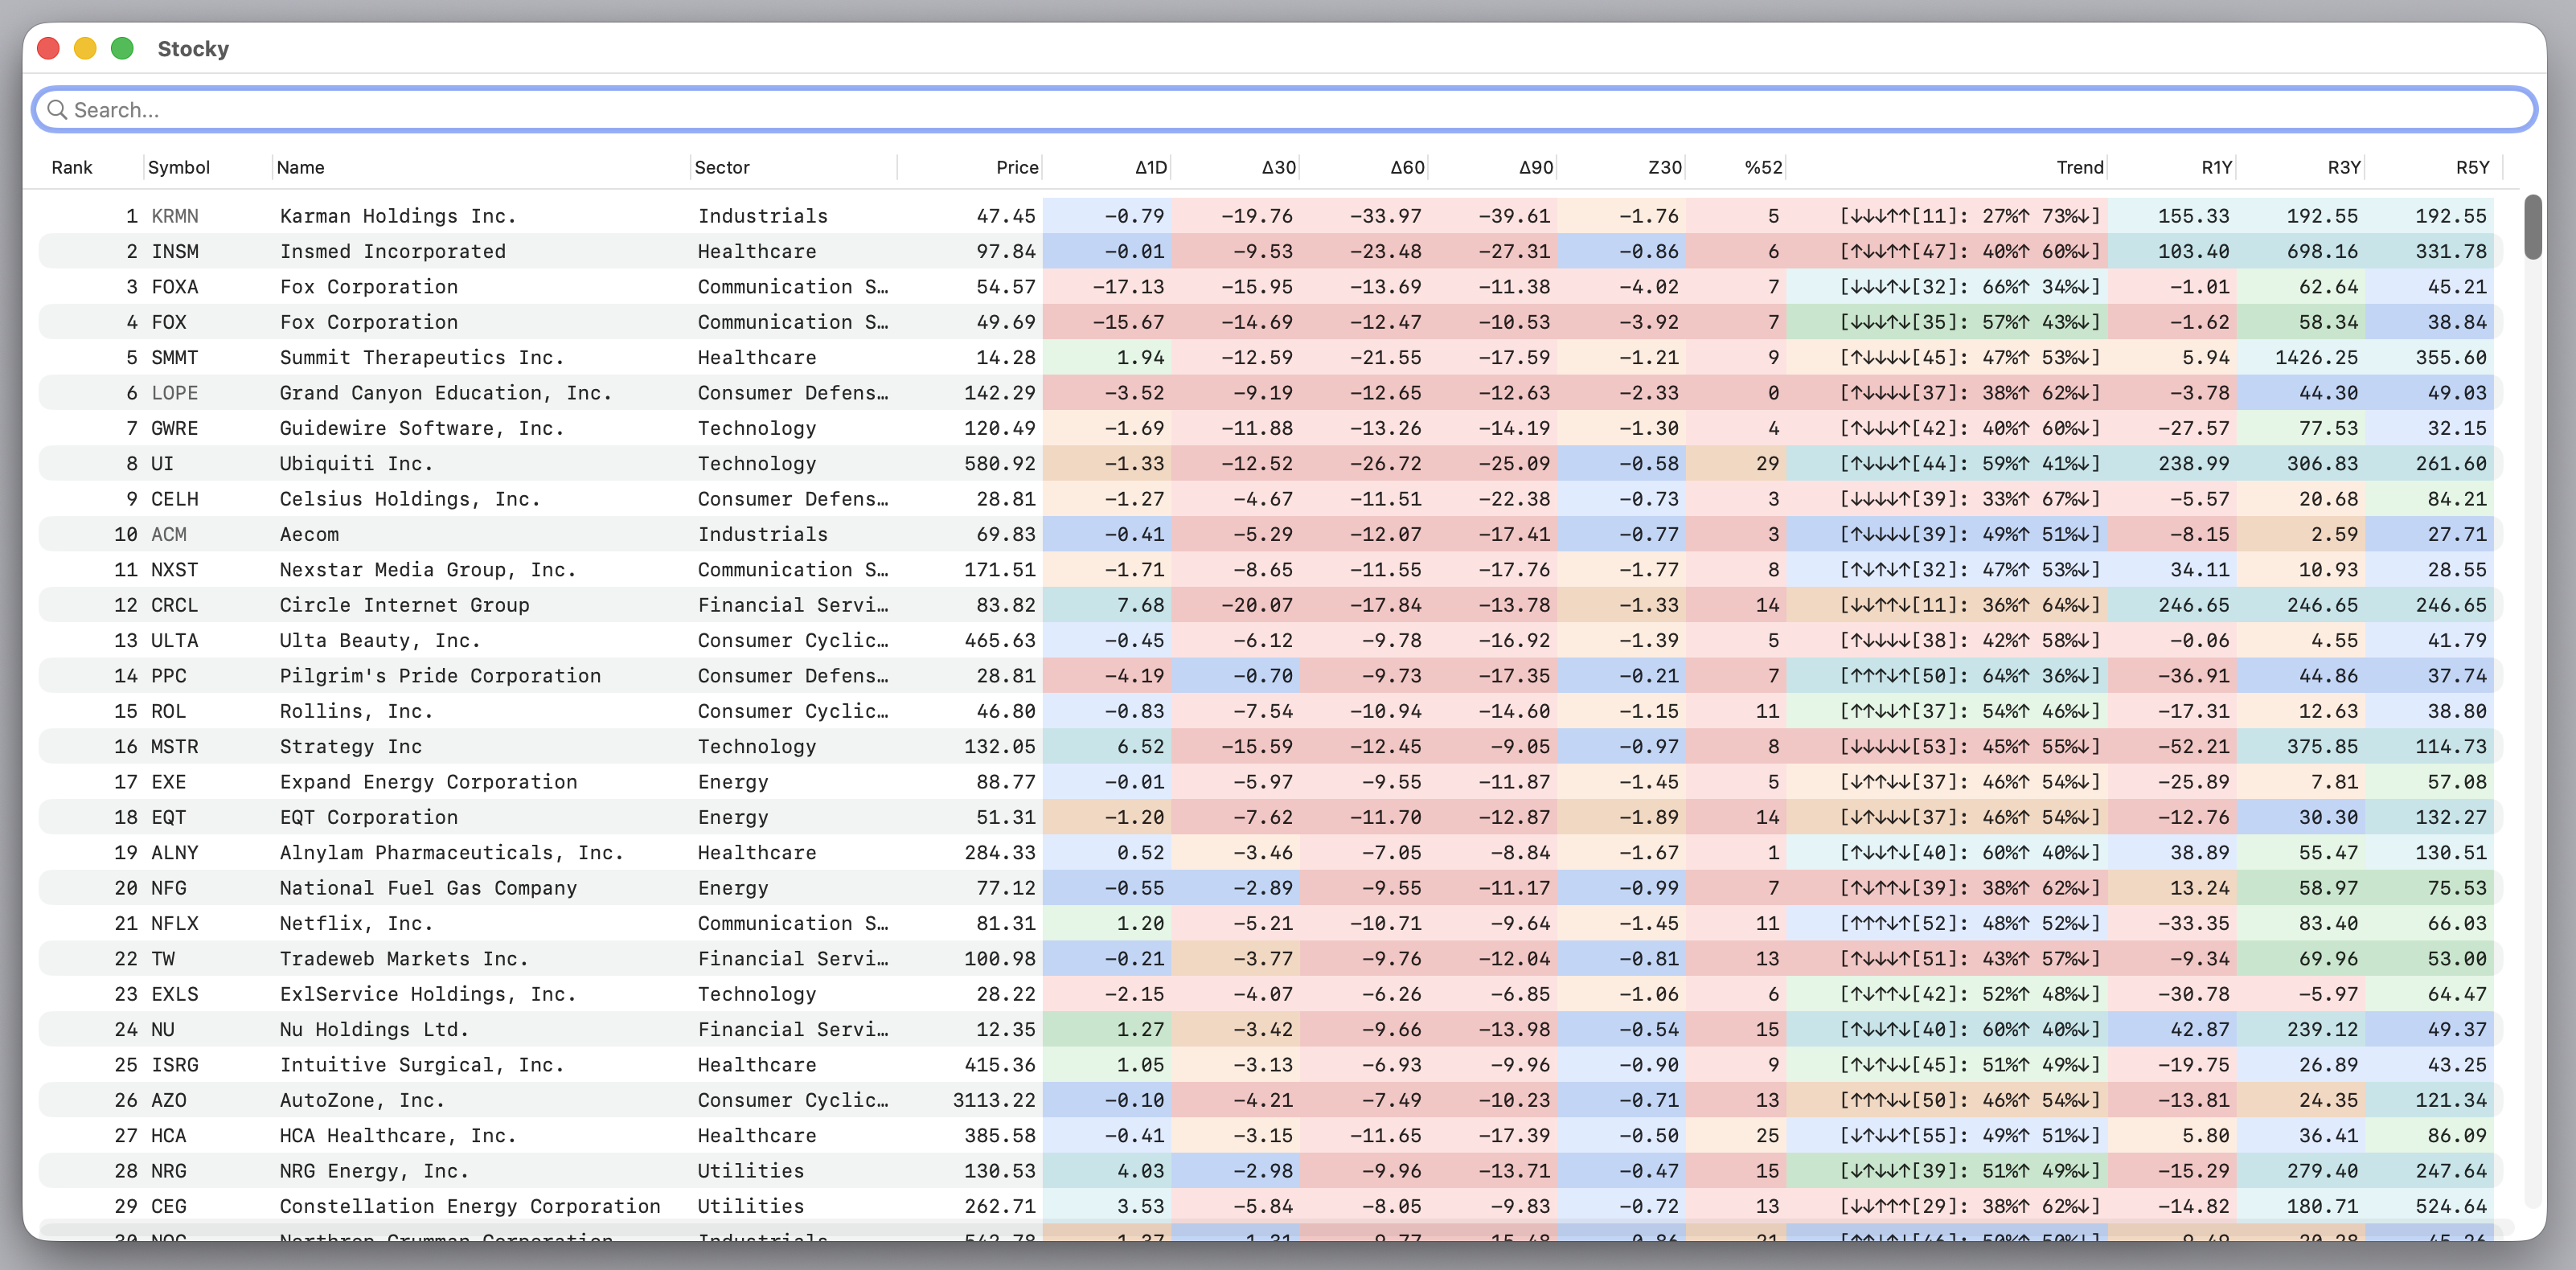Click AutoZone price 3113.22
This screenshot has height=1270, width=2576.
pos(994,1101)
